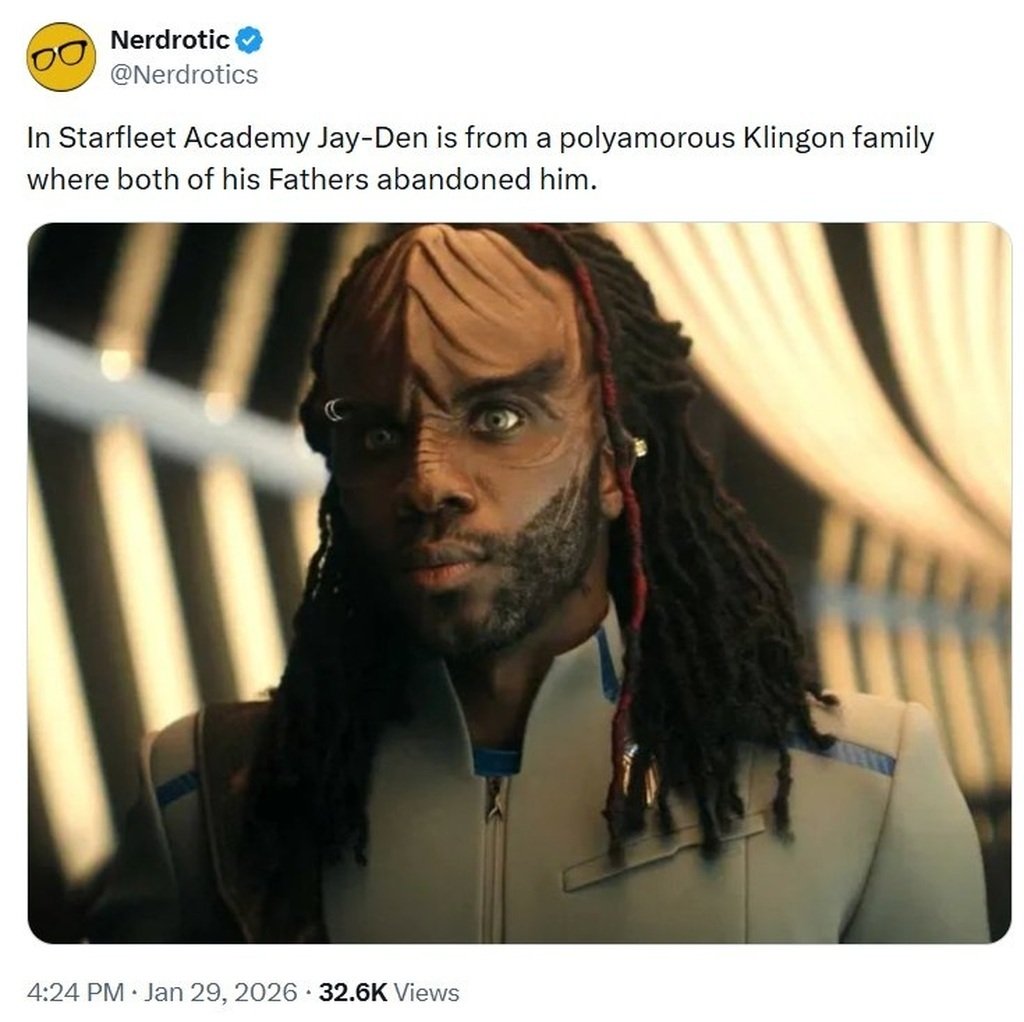Screen dimensions: 1024x1022
Task: Click the 32.6K view count number
Action: pyautogui.click(x=353, y=993)
